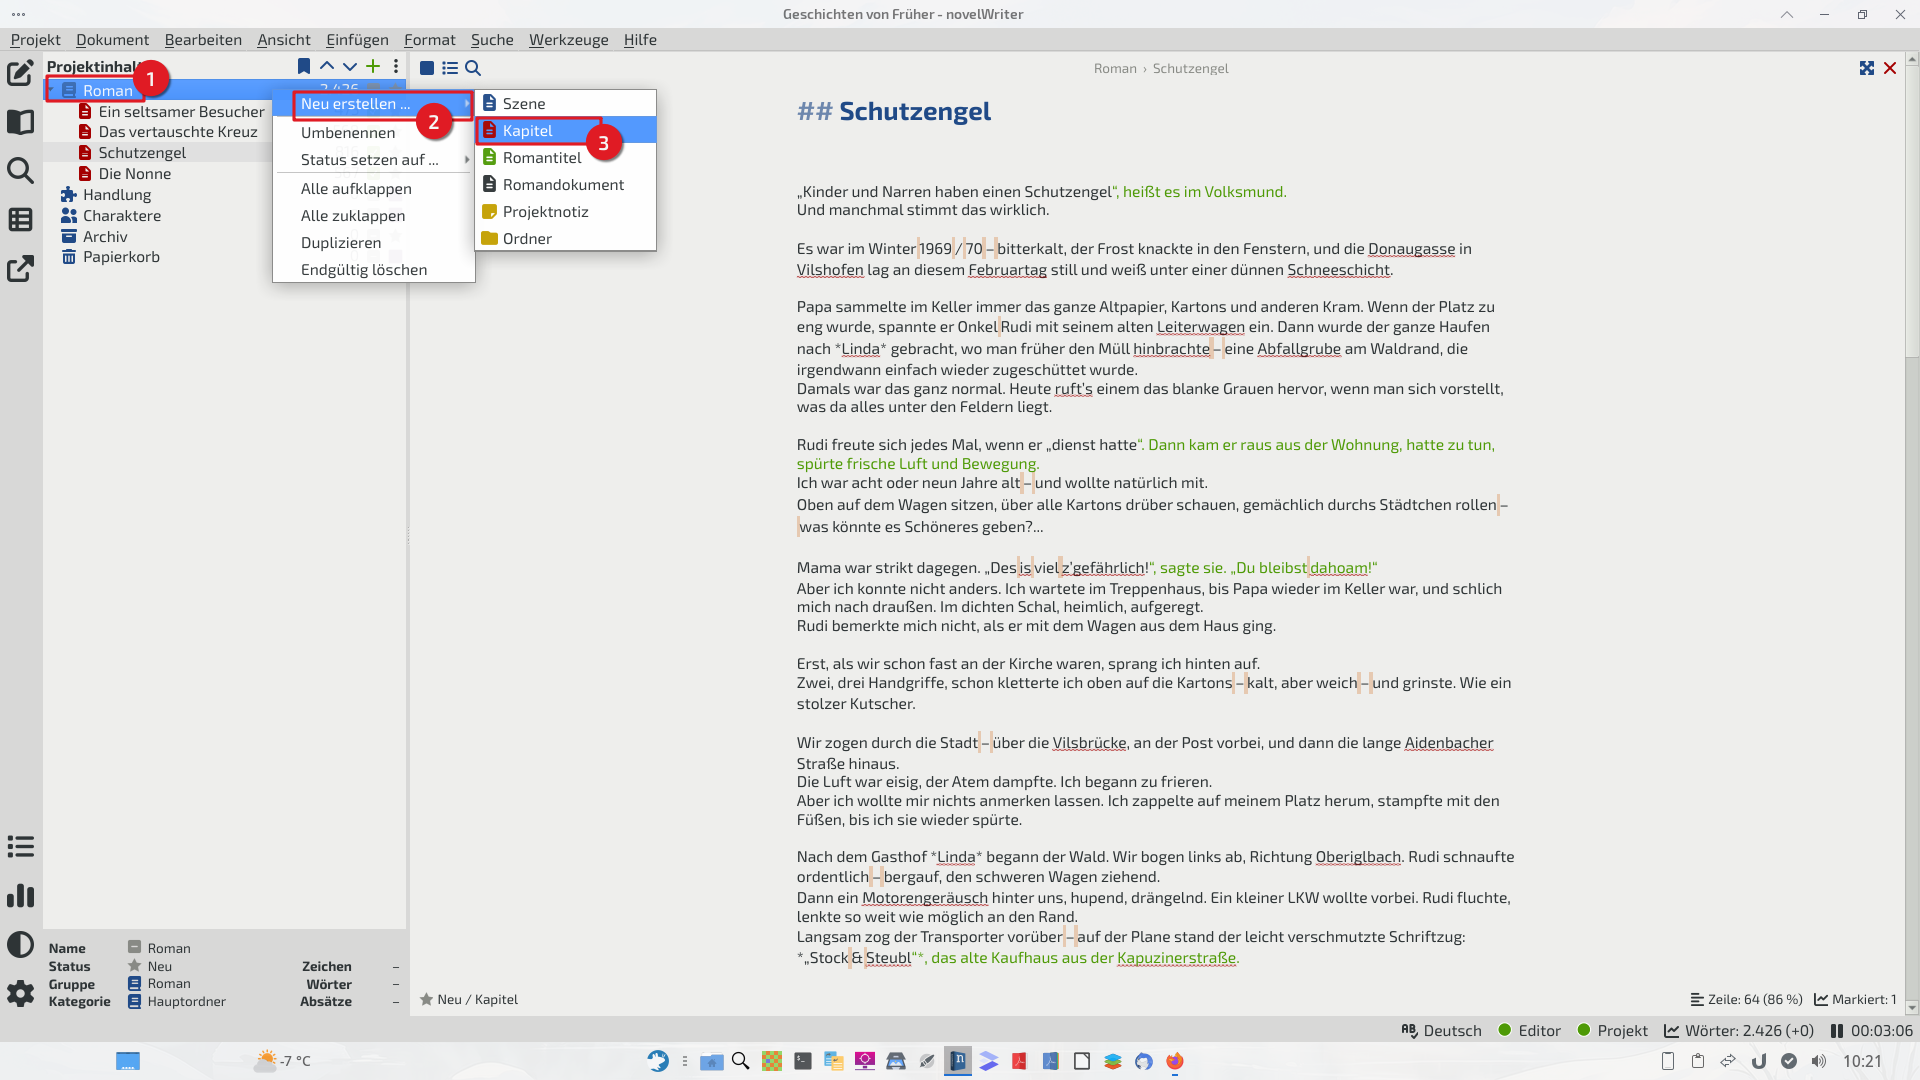Click the blue bookmark quick-links icon
1920x1080 pixels.
[304, 67]
